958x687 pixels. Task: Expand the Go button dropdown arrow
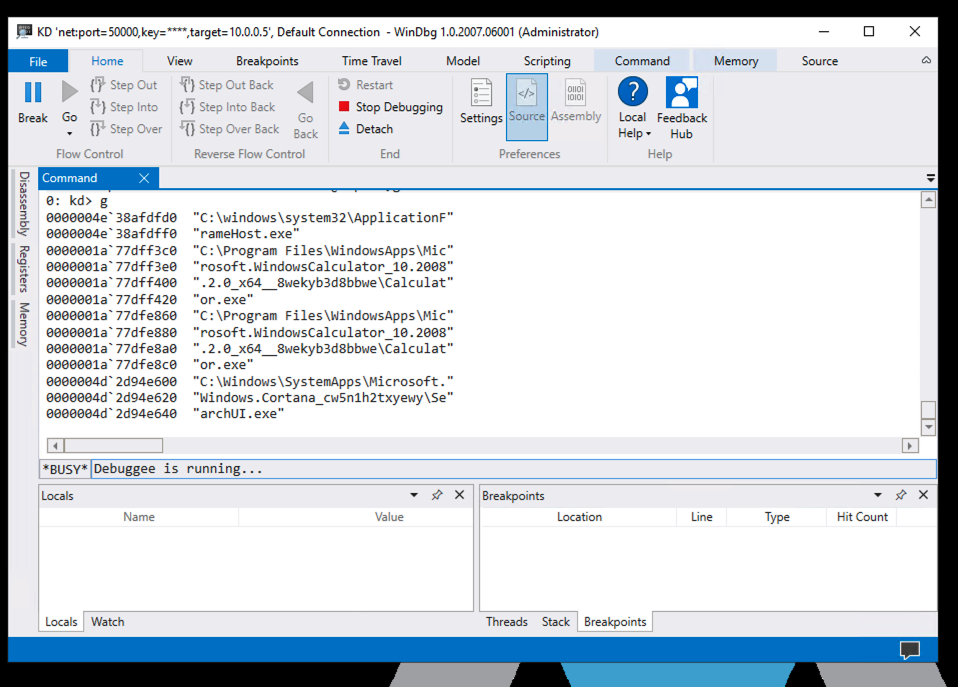tap(70, 133)
